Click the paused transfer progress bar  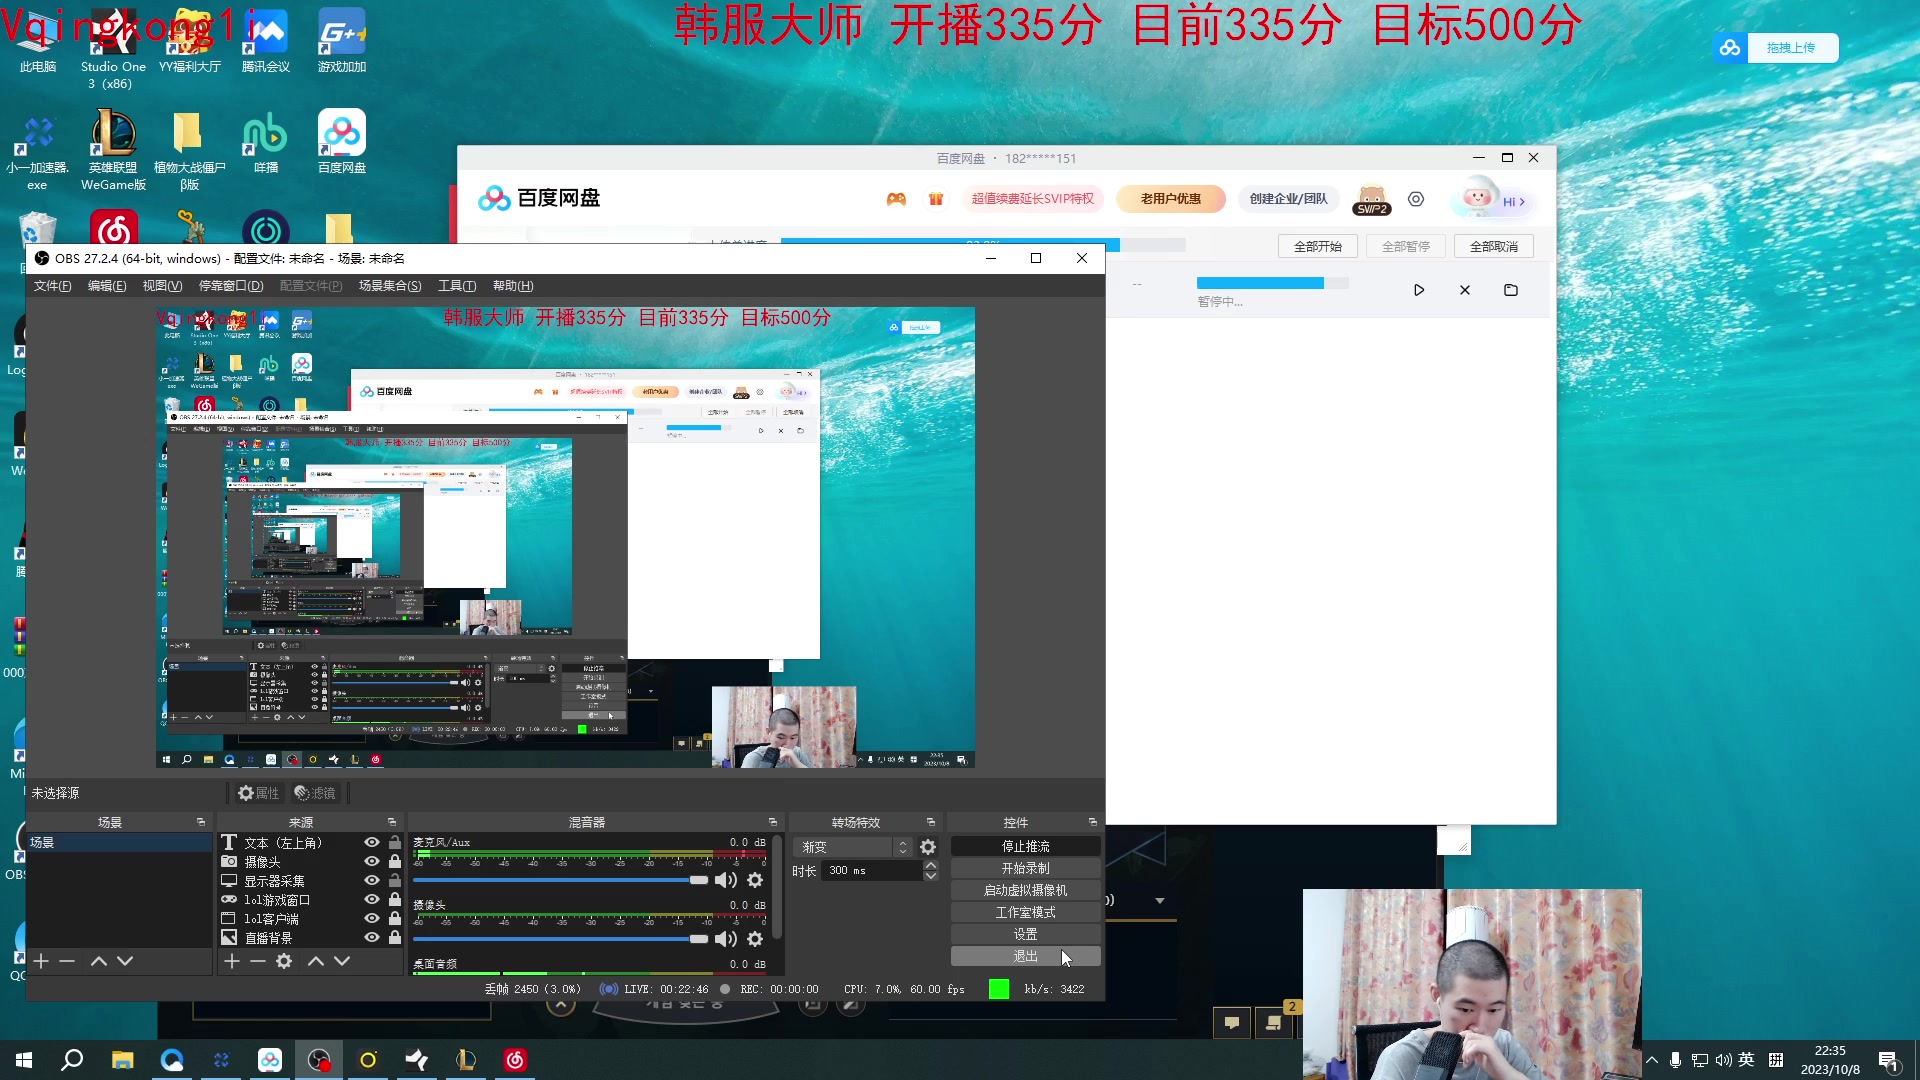[x=1273, y=284]
